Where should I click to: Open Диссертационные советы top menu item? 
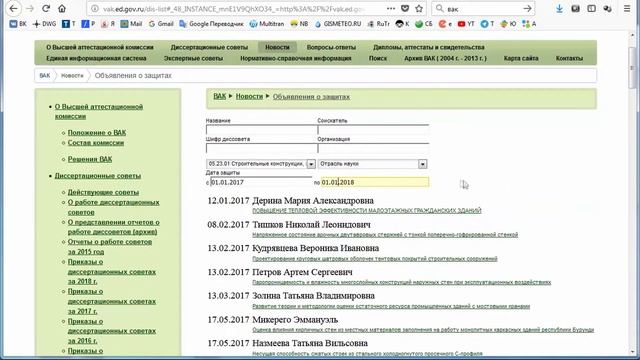point(209,47)
